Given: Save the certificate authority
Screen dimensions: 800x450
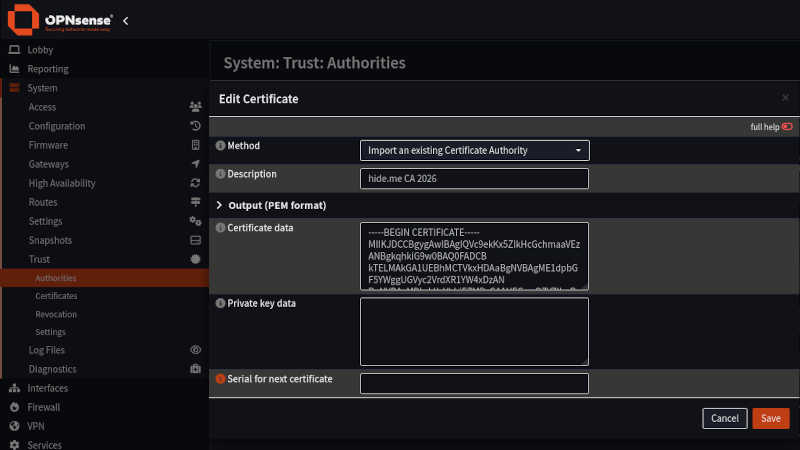Looking at the screenshot, I should pyautogui.click(x=770, y=418).
